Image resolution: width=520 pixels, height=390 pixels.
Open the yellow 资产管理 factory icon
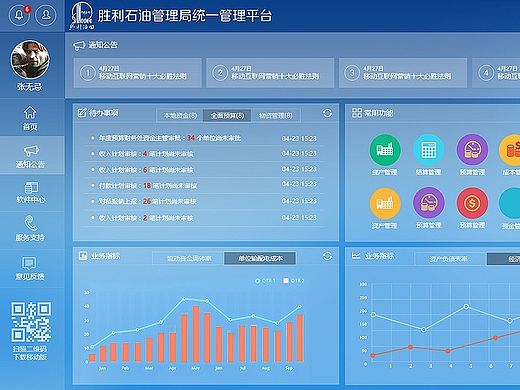pos(385,203)
